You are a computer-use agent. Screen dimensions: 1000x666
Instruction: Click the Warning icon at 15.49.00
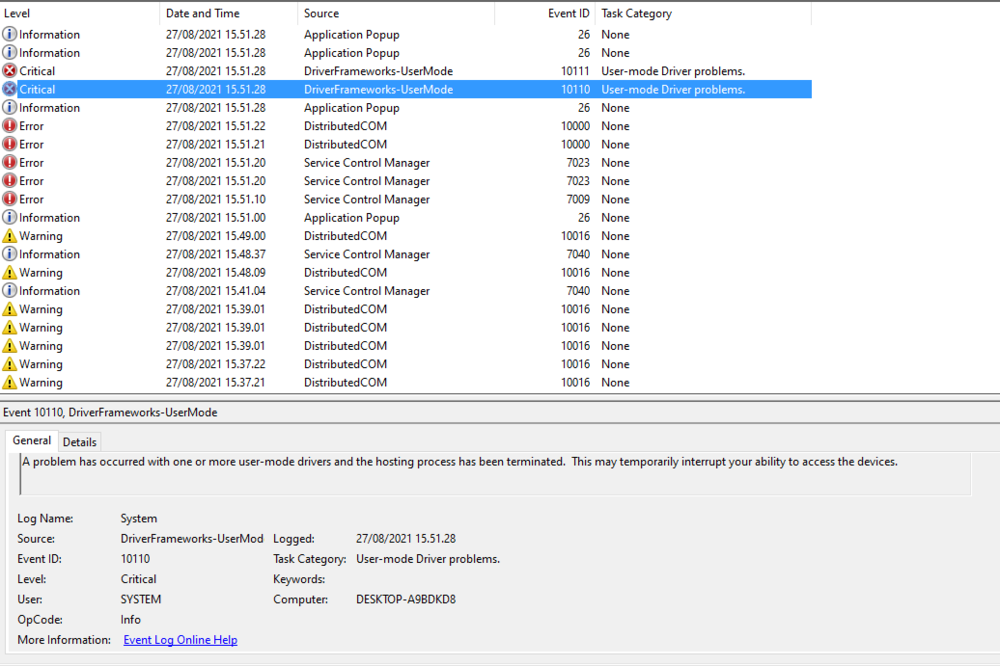[10, 236]
